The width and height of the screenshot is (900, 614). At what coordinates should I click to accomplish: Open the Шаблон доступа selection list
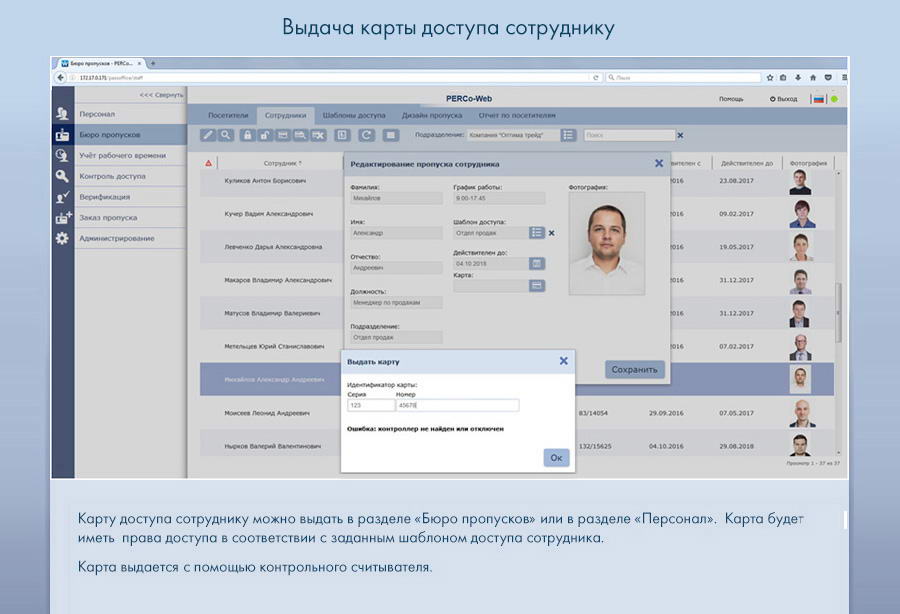click(x=537, y=232)
